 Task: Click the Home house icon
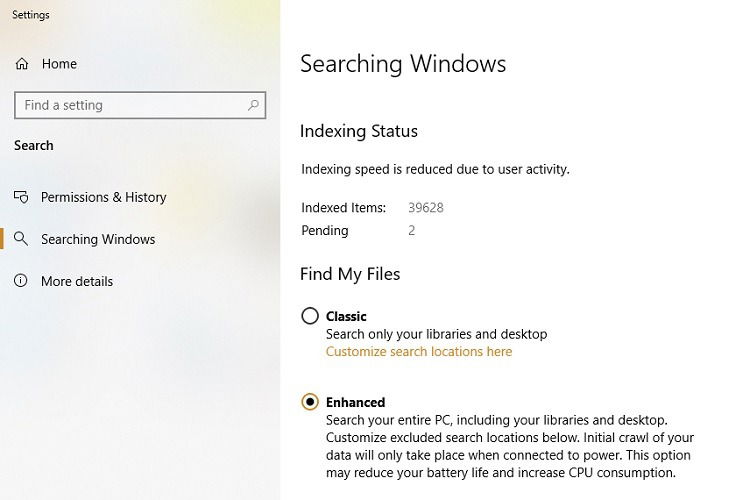(x=22, y=64)
